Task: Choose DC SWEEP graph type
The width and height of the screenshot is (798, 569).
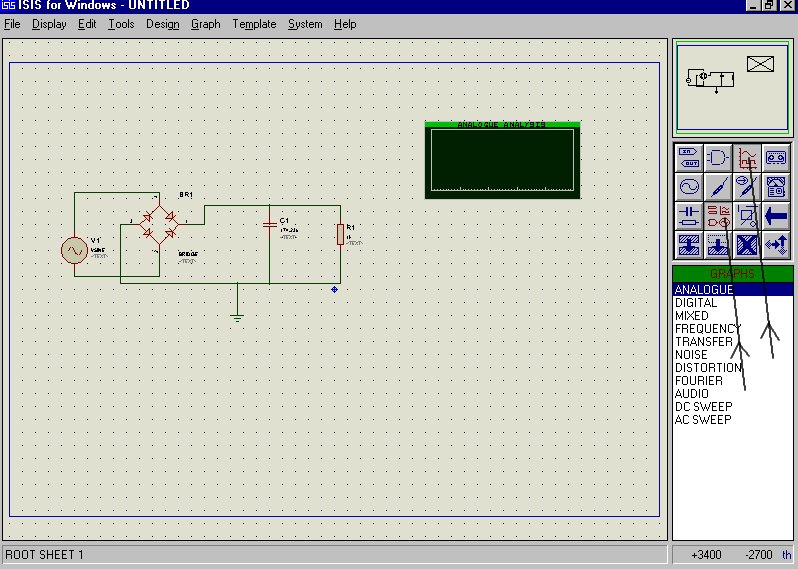Action: pyautogui.click(x=703, y=407)
